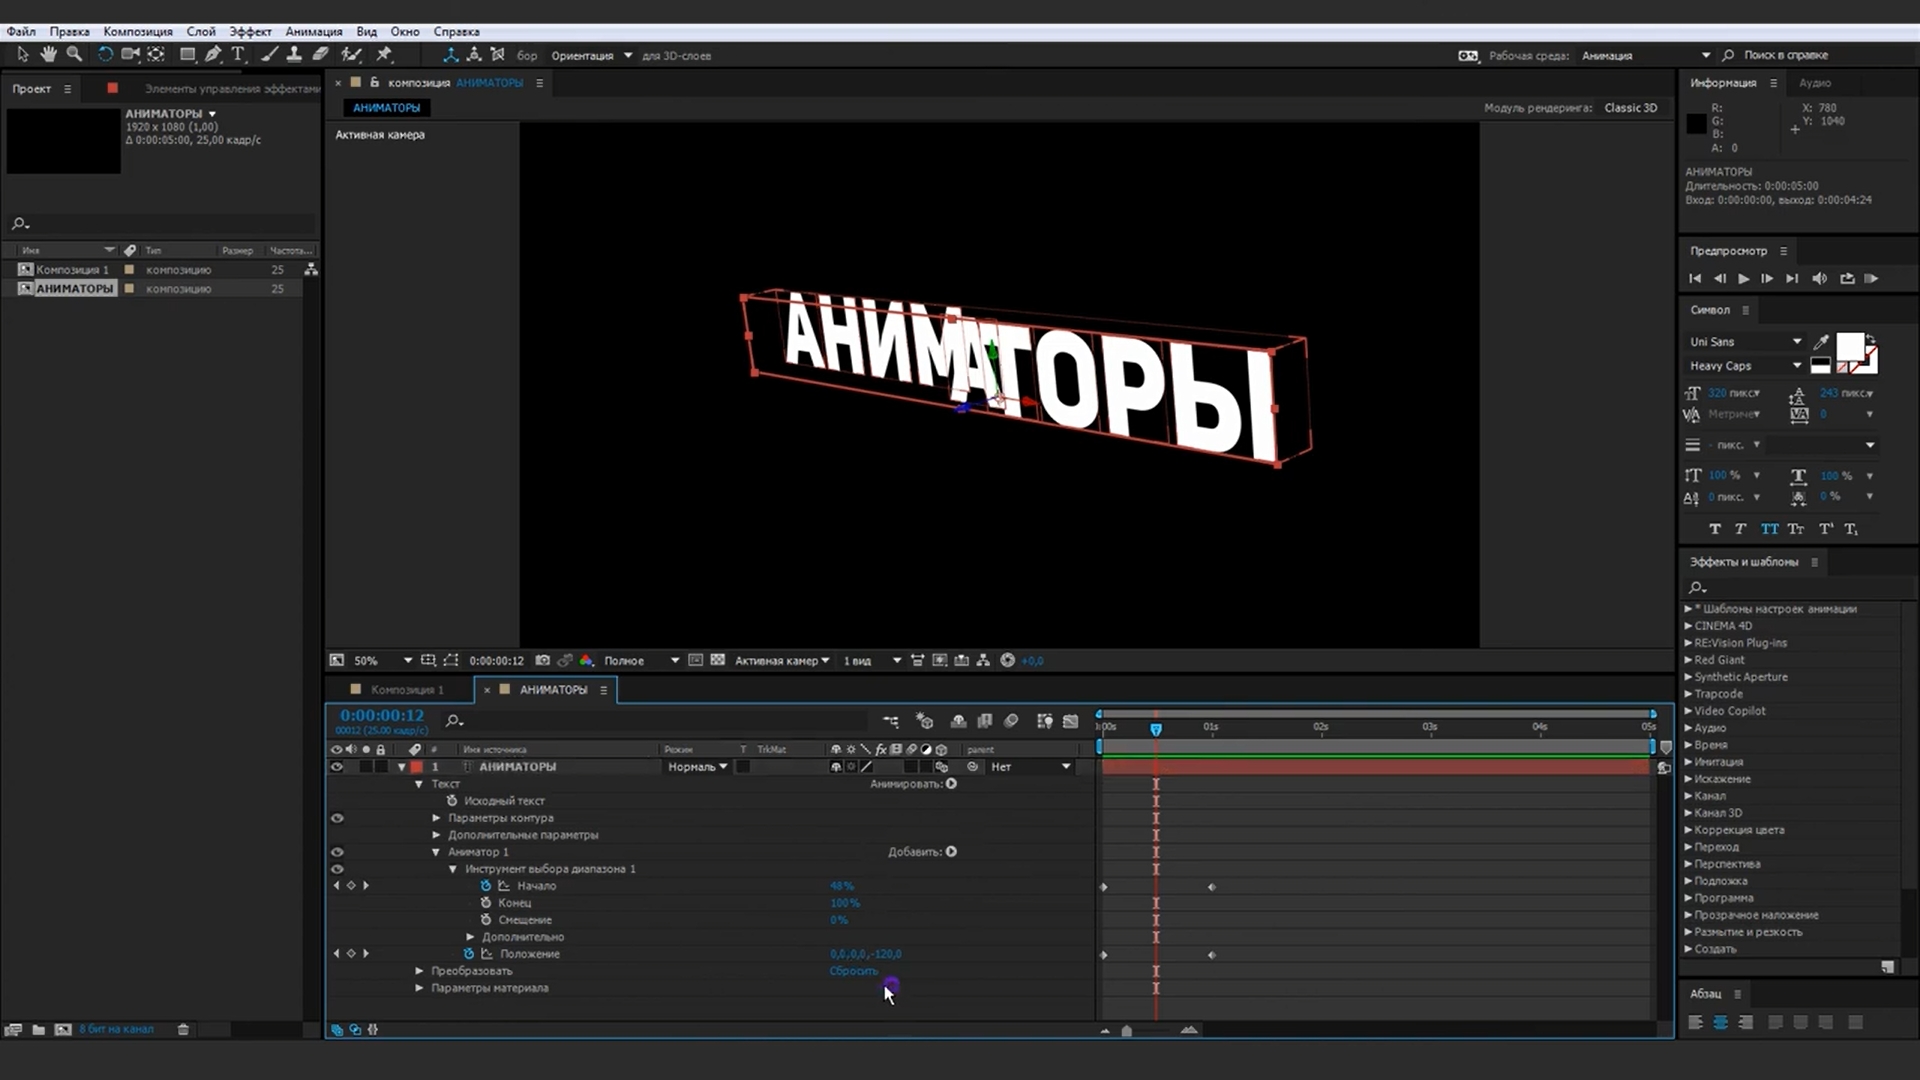Expand the Дополнительные параметры tree item
Image resolution: width=1920 pixels, height=1080 pixels.
[x=436, y=835]
